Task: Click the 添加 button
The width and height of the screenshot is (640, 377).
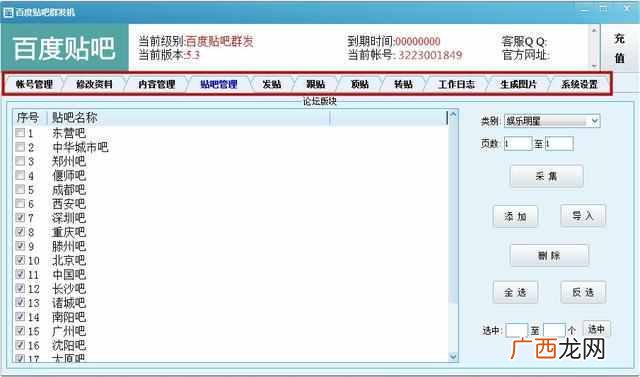Action: click(516, 216)
